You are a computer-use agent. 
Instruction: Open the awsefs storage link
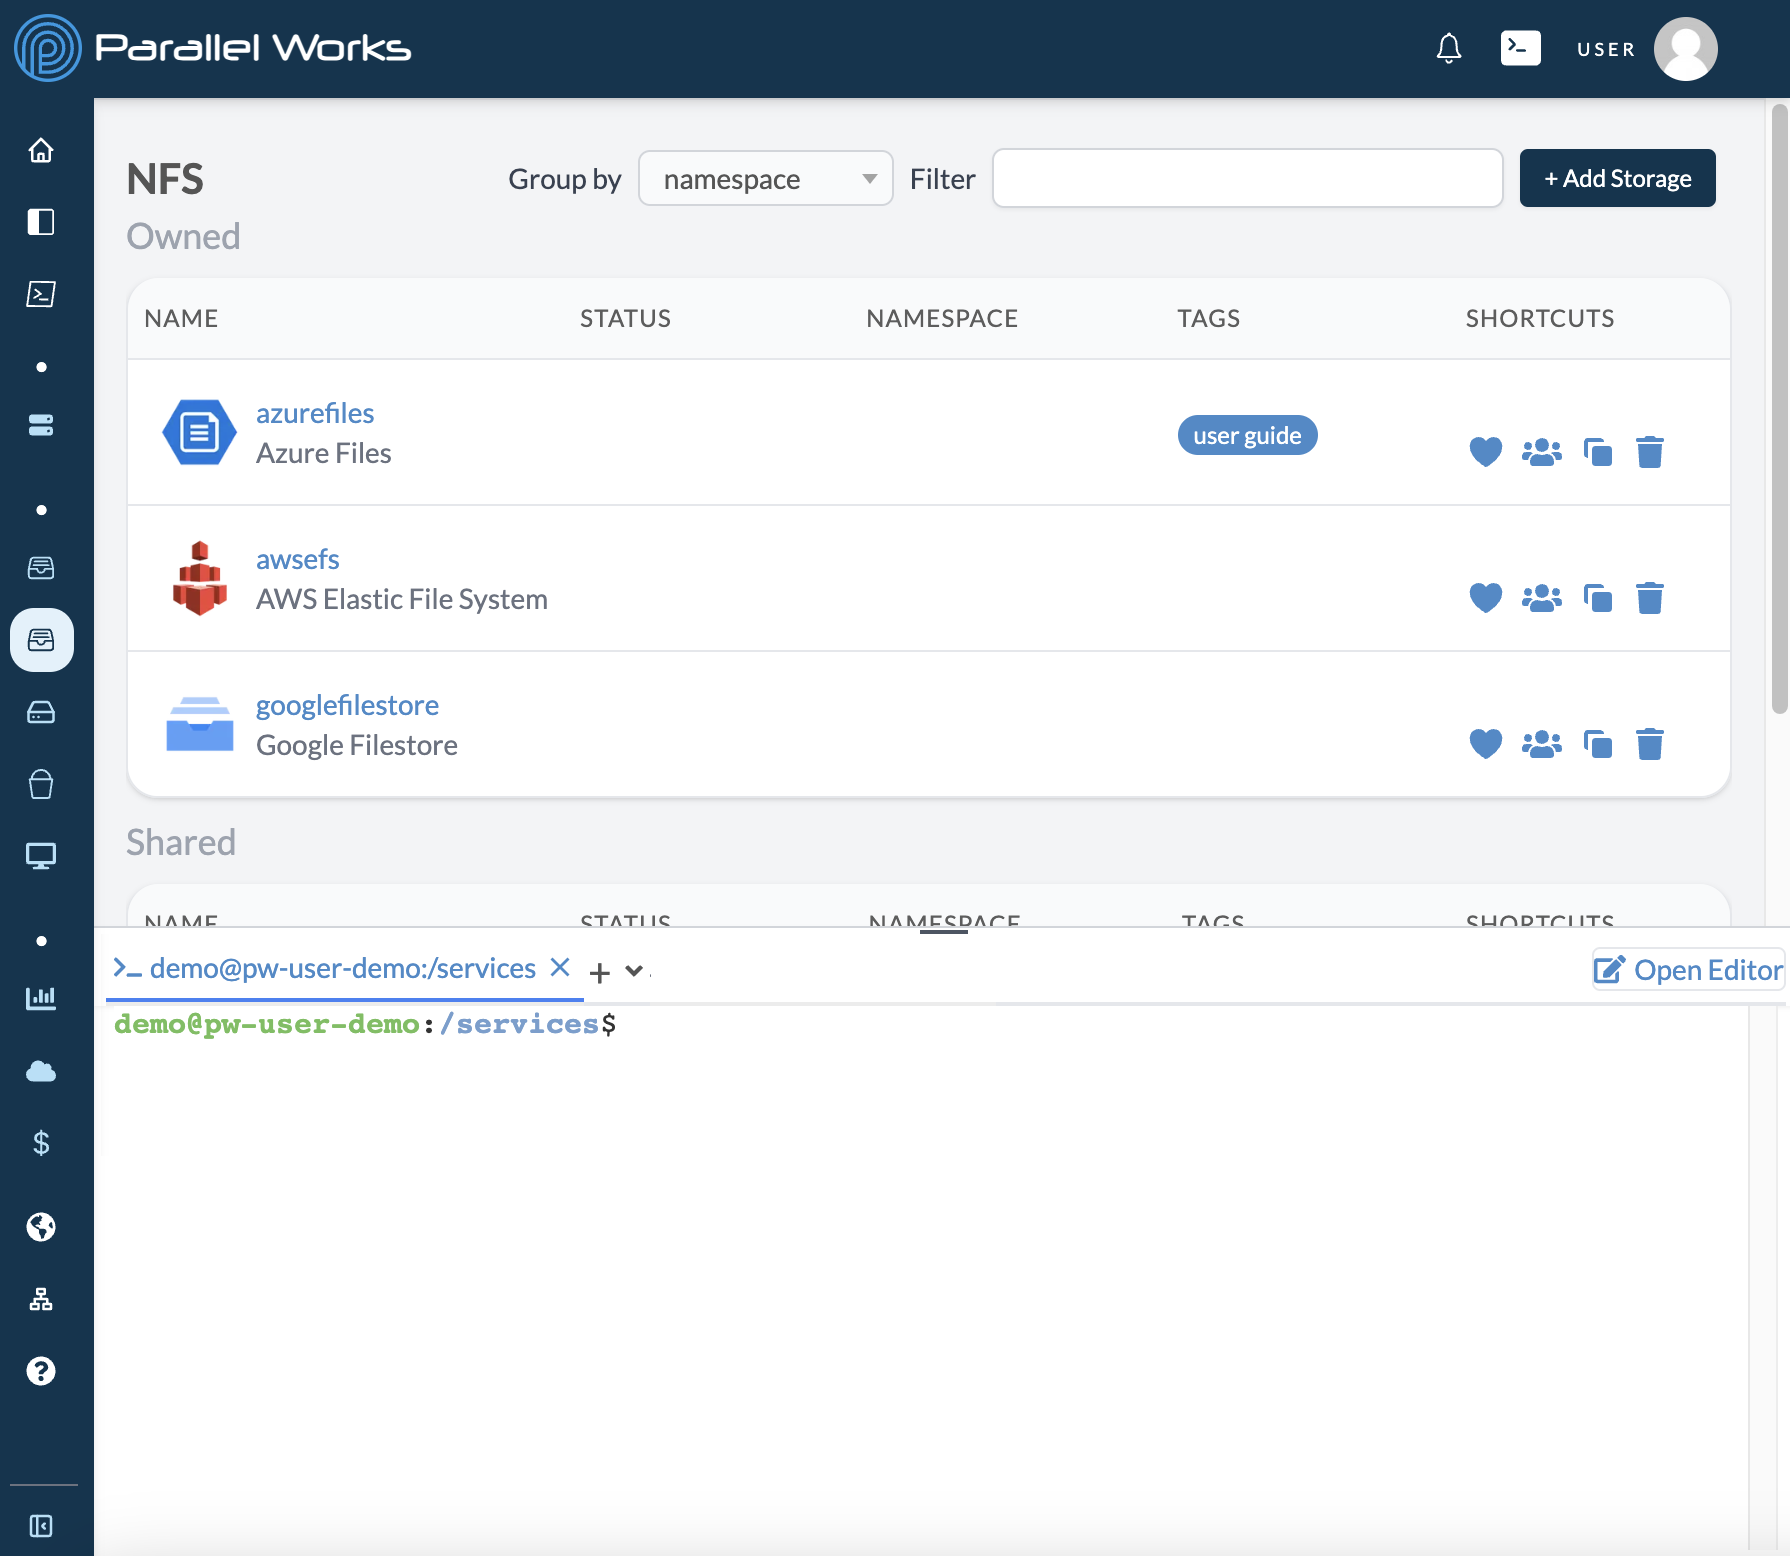coord(298,559)
